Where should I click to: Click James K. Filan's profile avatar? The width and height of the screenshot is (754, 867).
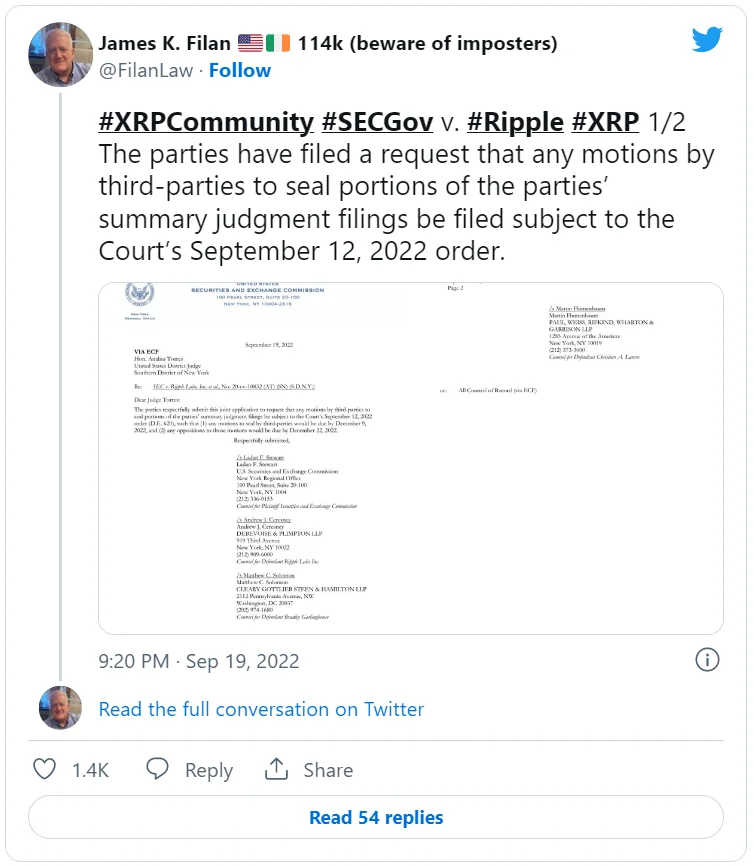click(60, 54)
